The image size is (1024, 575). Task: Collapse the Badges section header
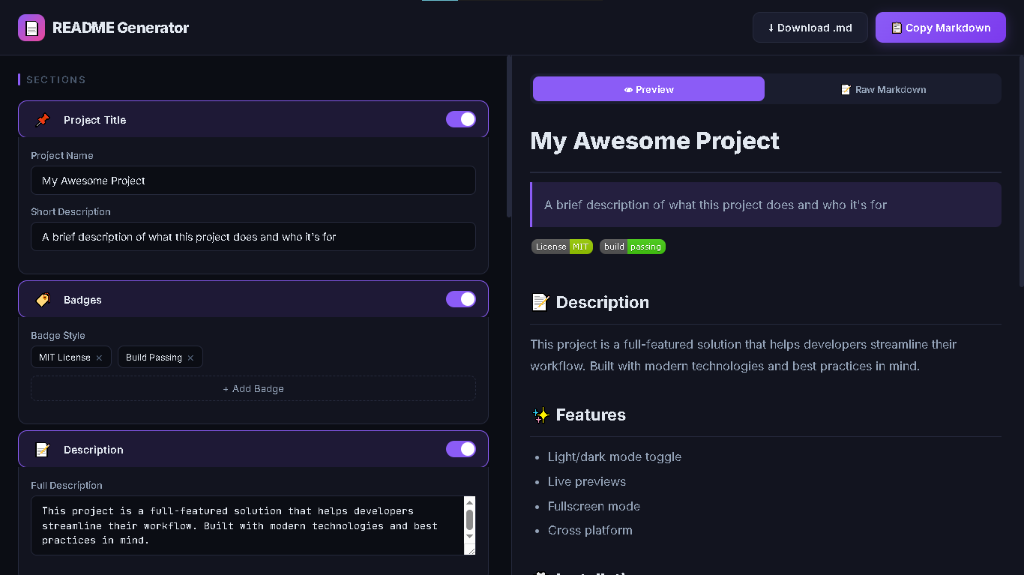253,299
